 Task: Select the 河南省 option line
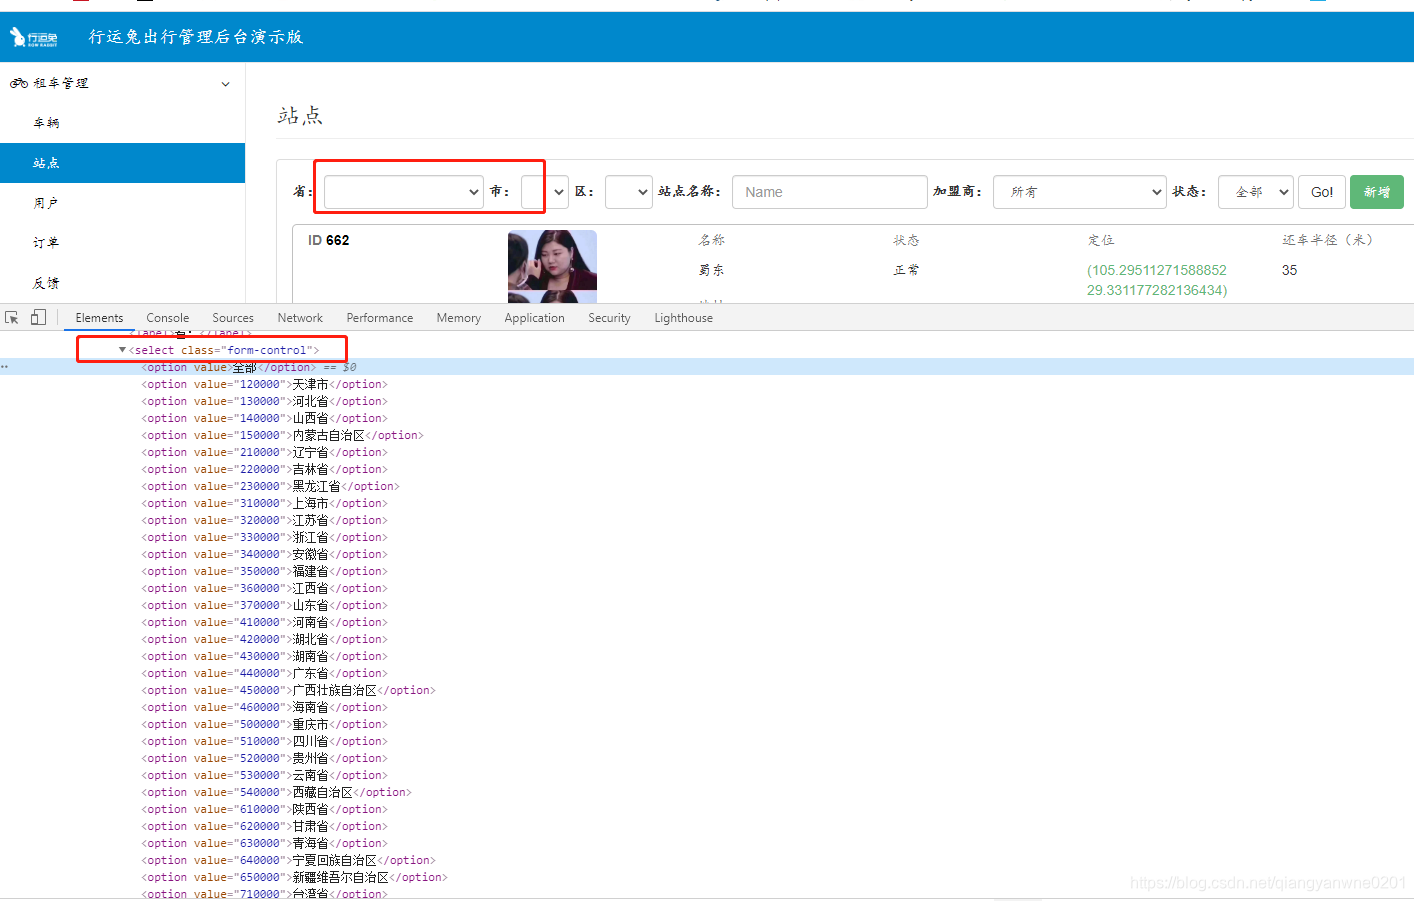click(264, 622)
